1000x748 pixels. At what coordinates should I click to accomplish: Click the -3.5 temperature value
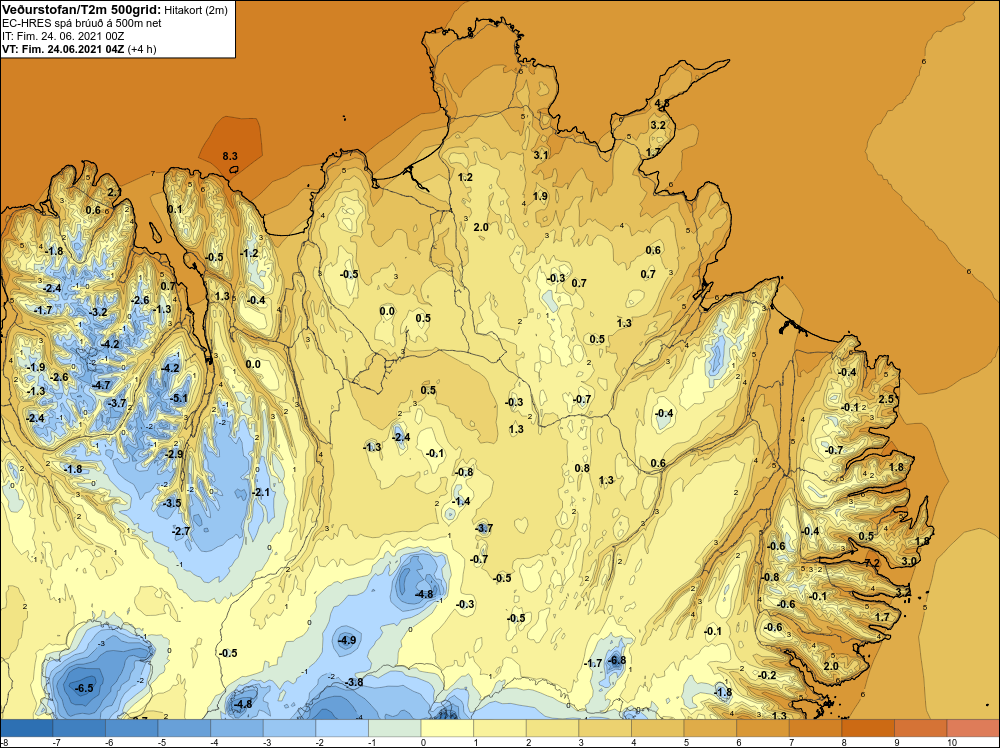click(172, 503)
